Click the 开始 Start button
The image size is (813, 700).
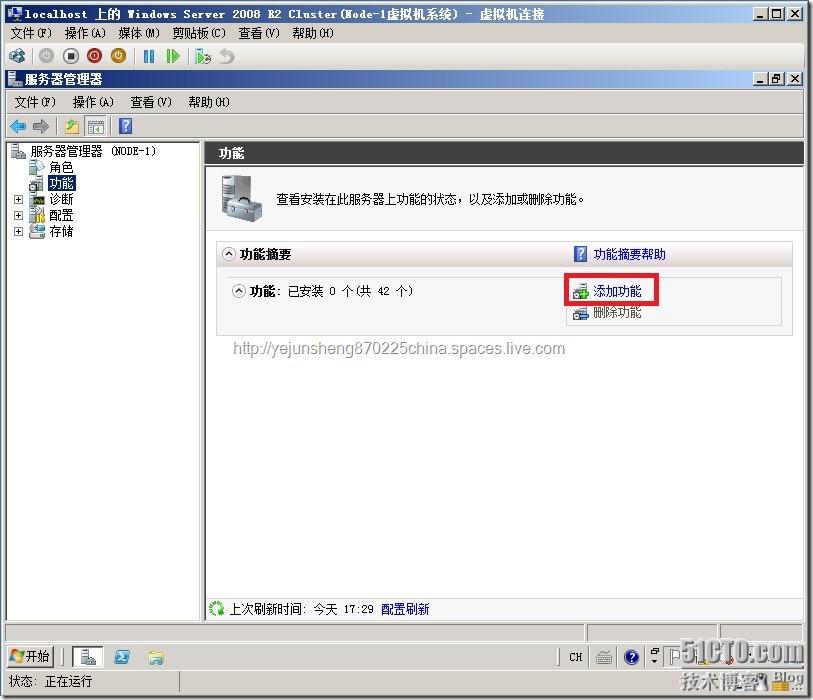point(30,657)
